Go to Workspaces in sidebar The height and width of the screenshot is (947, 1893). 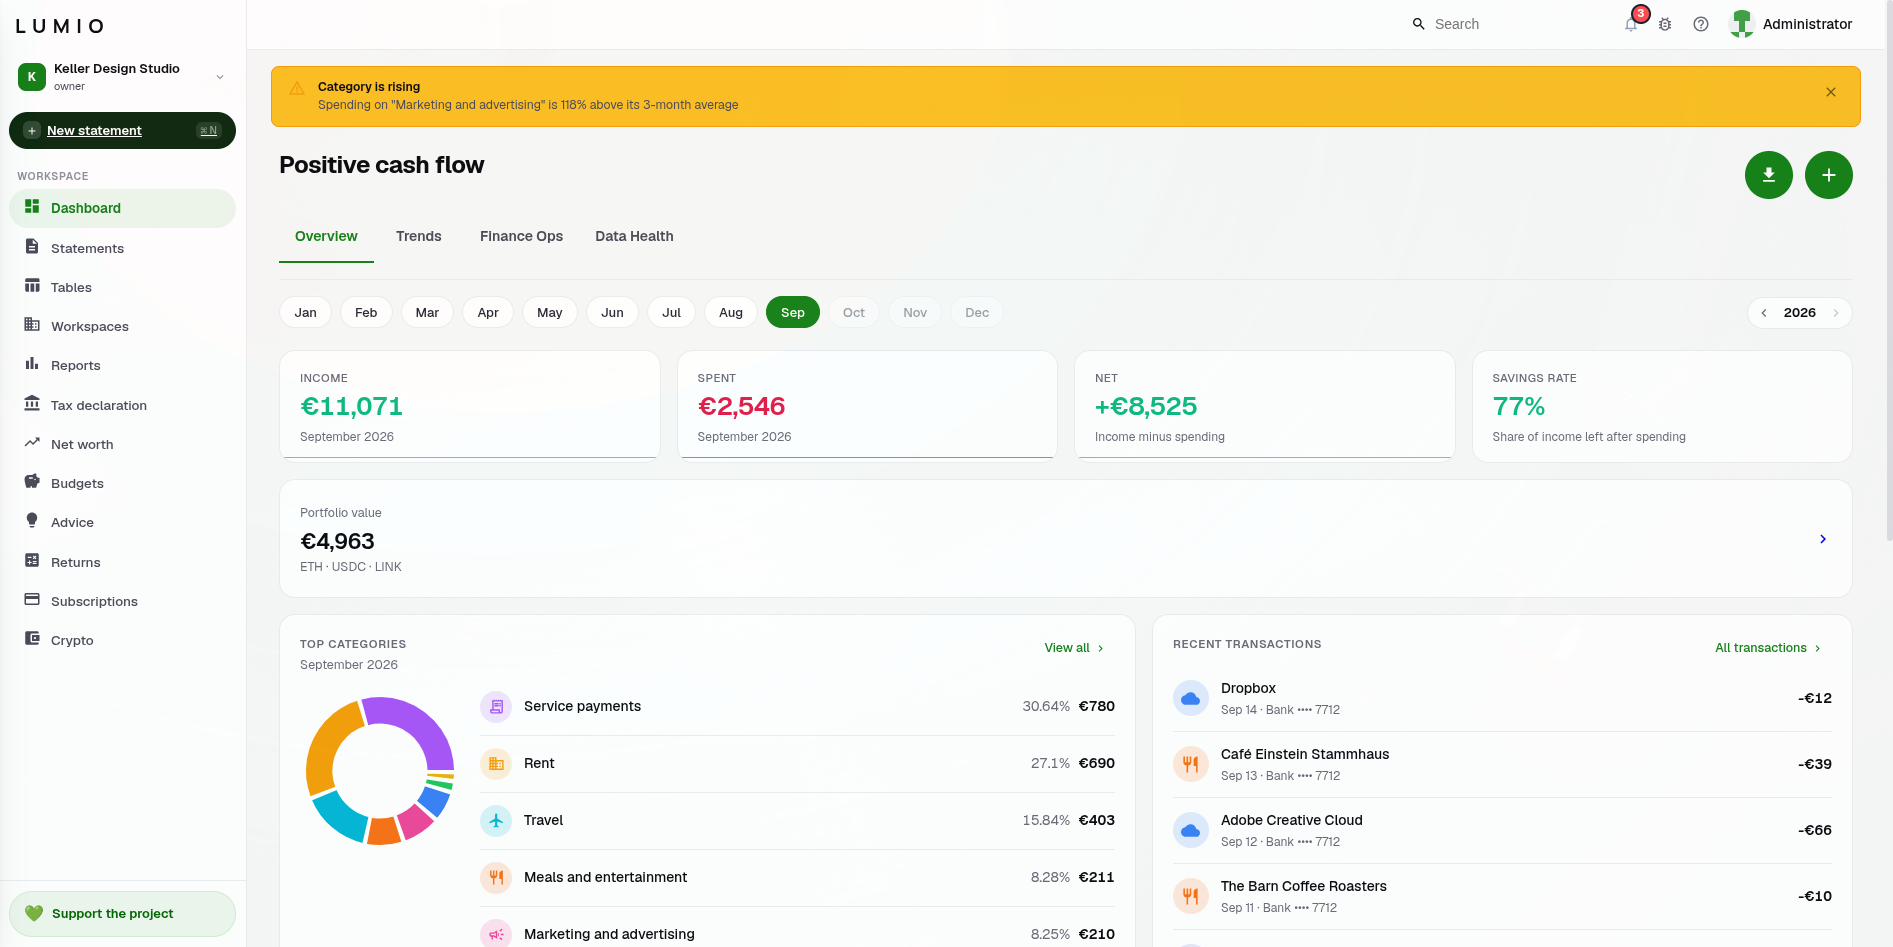click(x=122, y=326)
